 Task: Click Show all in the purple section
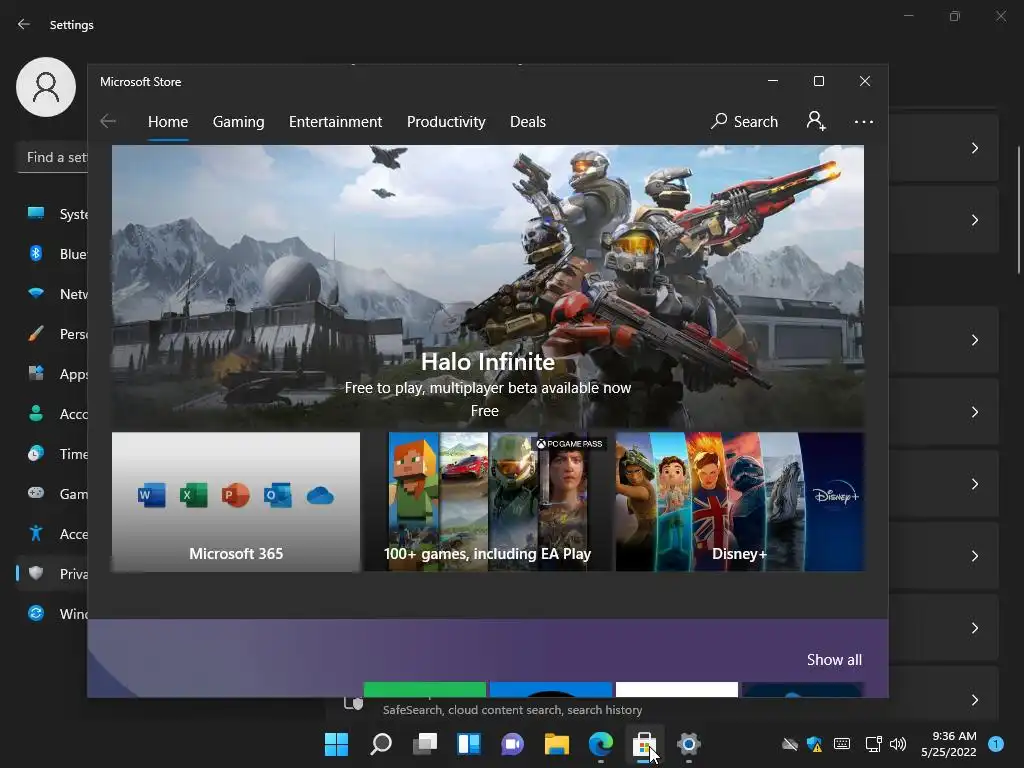pyautogui.click(x=834, y=660)
